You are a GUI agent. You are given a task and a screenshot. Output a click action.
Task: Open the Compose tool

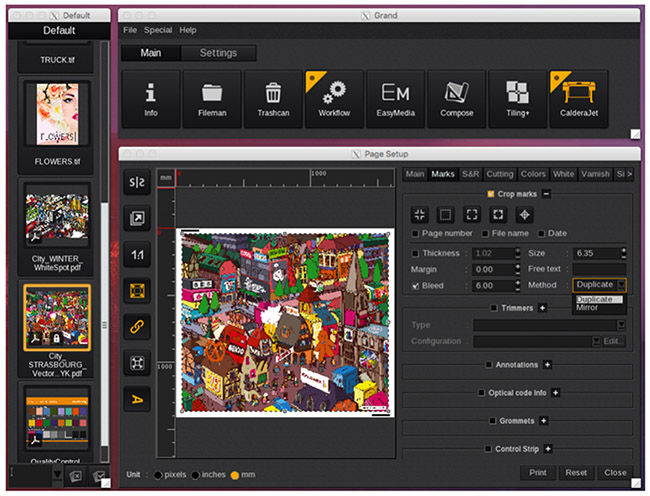pyautogui.click(x=456, y=99)
